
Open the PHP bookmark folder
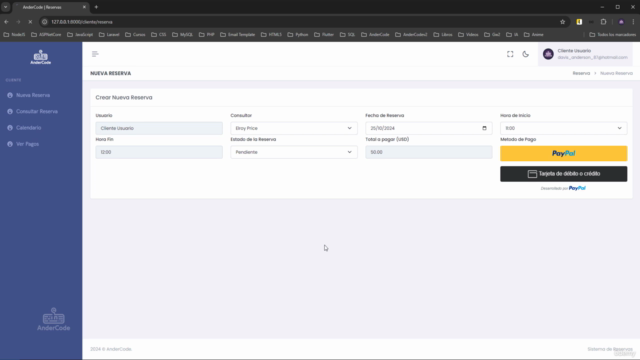click(207, 35)
